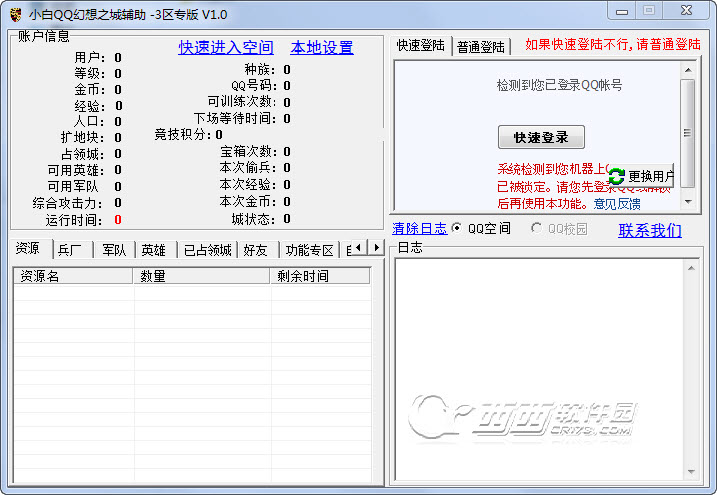The image size is (717, 495).
Task: Click the 检测到您已登录QQ帐号 text
Action: pyautogui.click(x=559, y=85)
